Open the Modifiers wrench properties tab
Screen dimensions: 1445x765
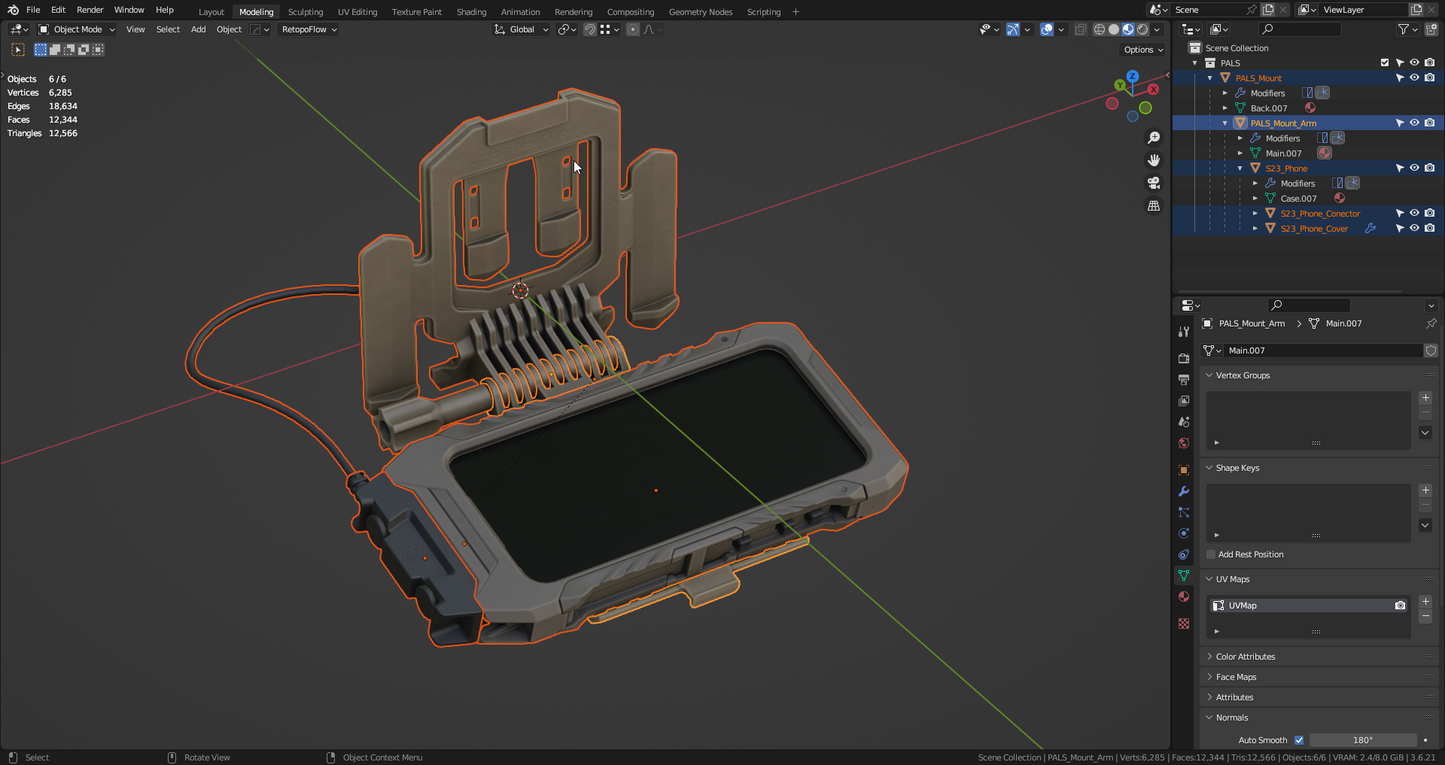tap(1184, 491)
